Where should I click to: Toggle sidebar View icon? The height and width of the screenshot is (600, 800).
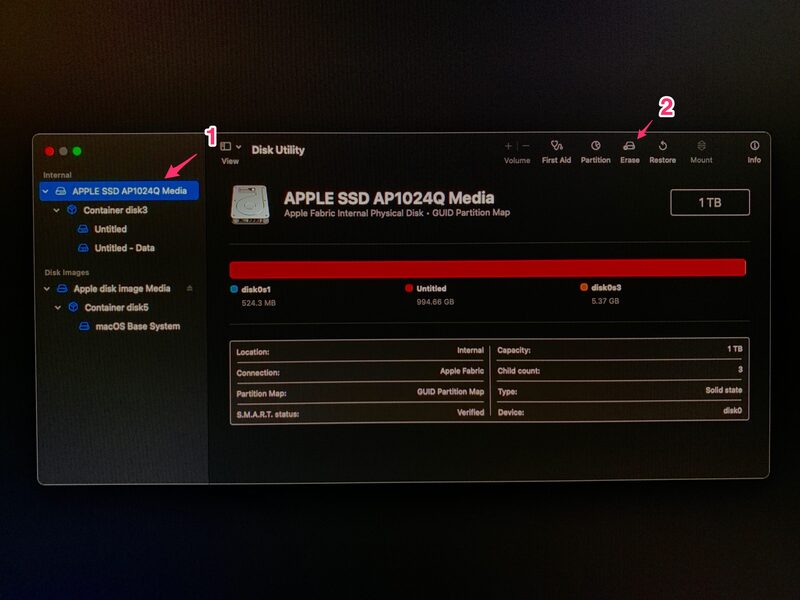[226, 146]
